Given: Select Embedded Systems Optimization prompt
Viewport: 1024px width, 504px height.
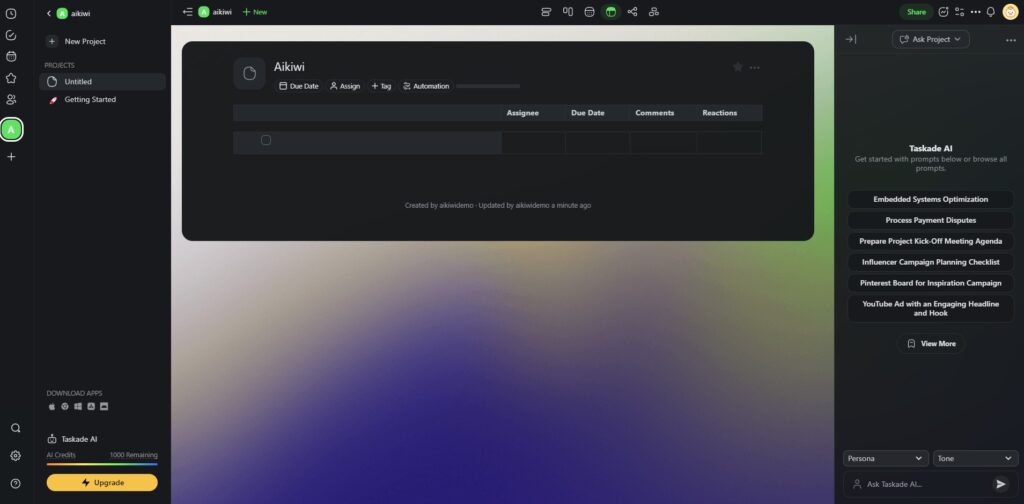Looking at the screenshot, I should [x=931, y=199].
